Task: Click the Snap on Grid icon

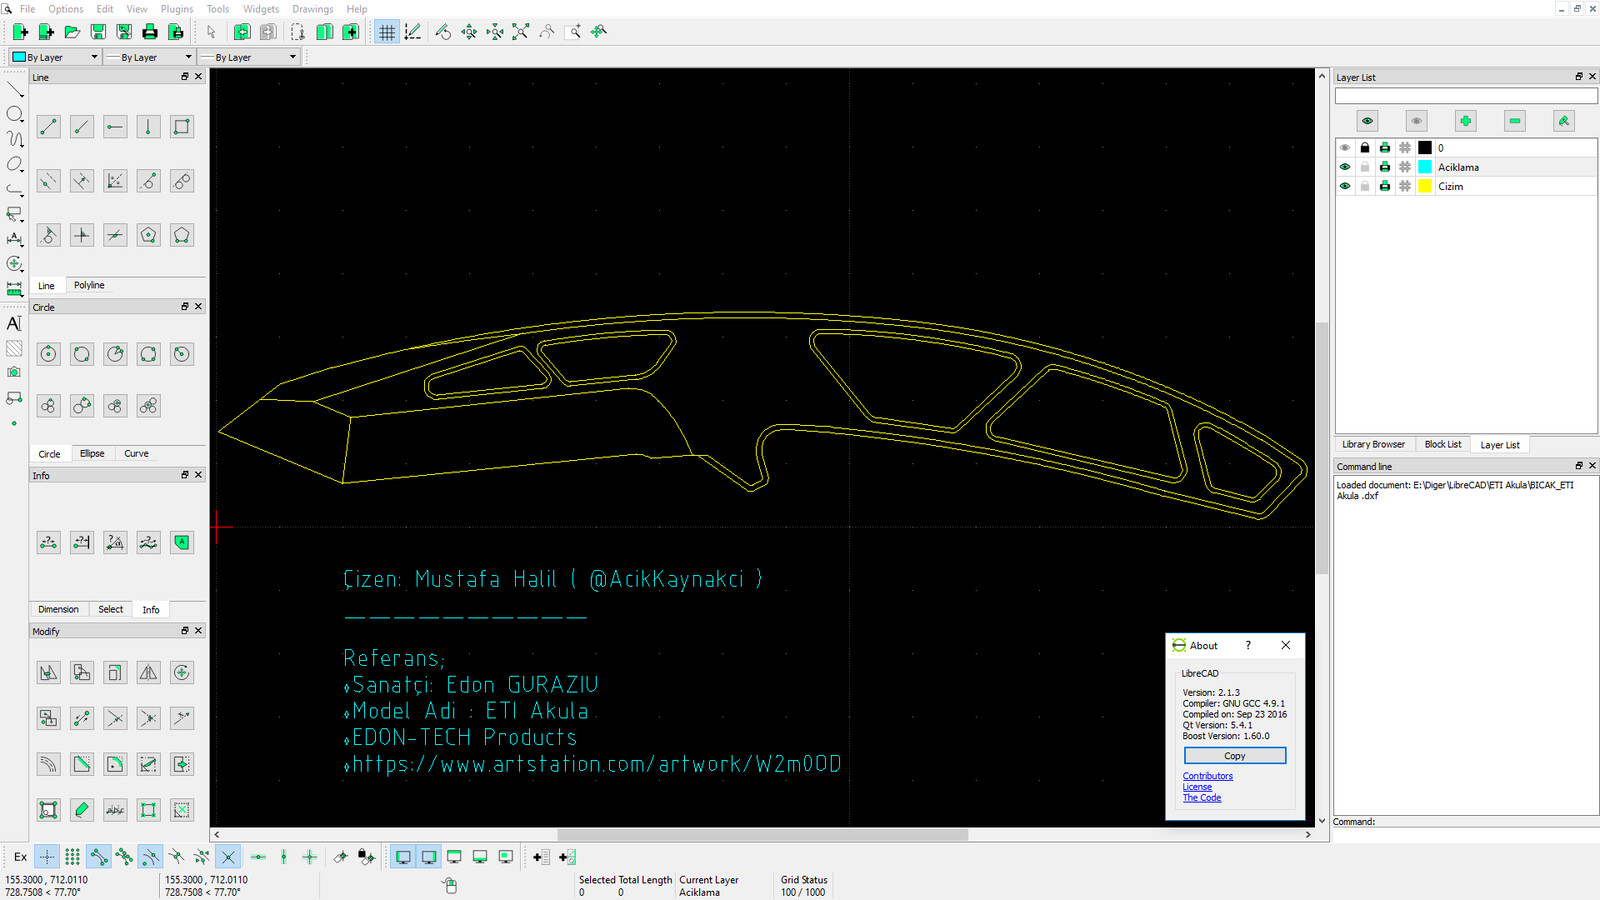Action: (72, 857)
